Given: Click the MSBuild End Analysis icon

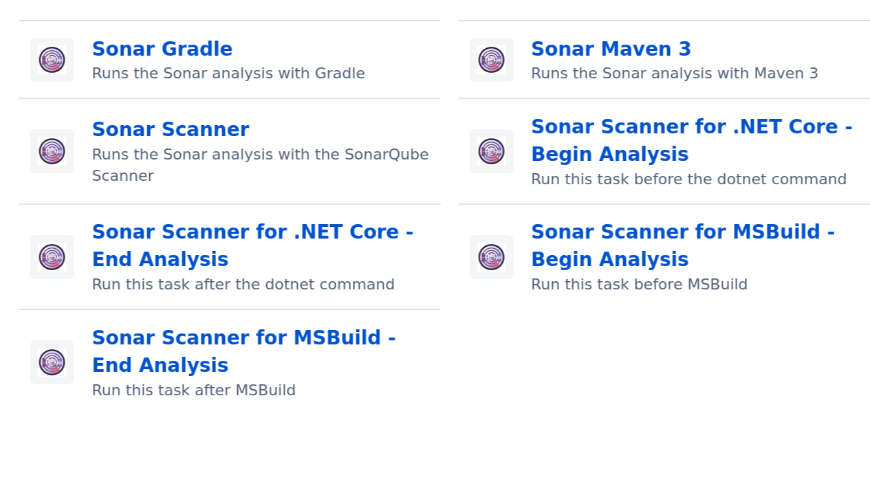Looking at the screenshot, I should (x=52, y=362).
